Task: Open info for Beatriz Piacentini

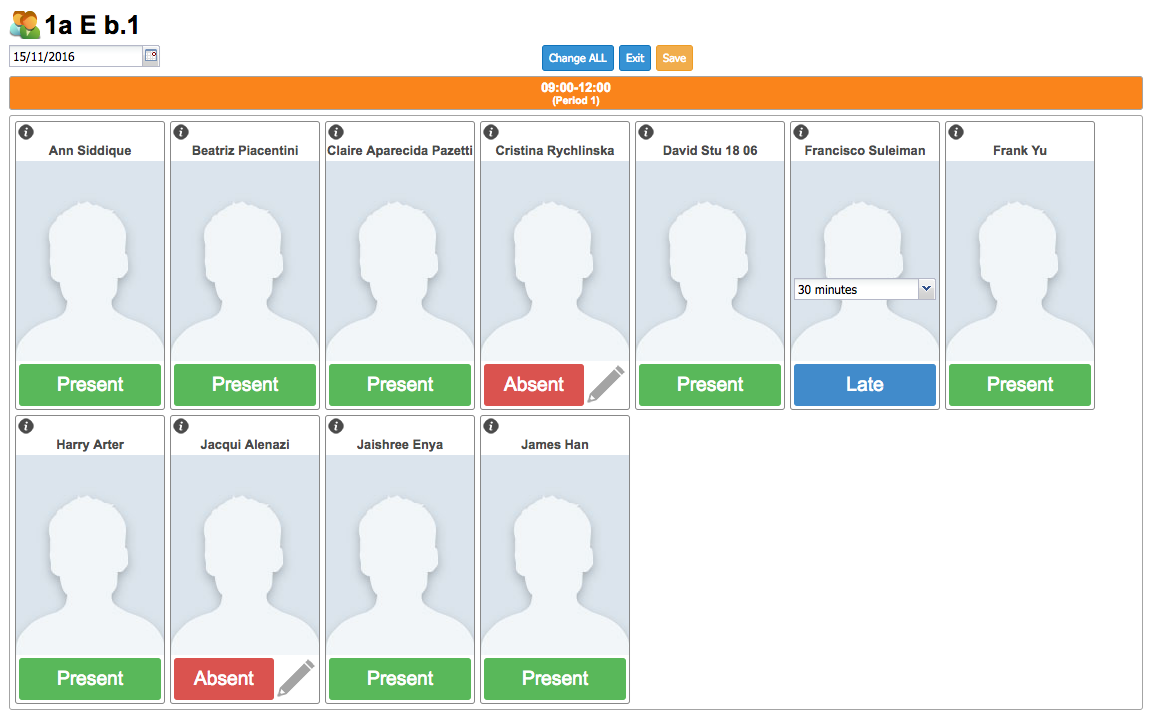Action: pos(181,131)
